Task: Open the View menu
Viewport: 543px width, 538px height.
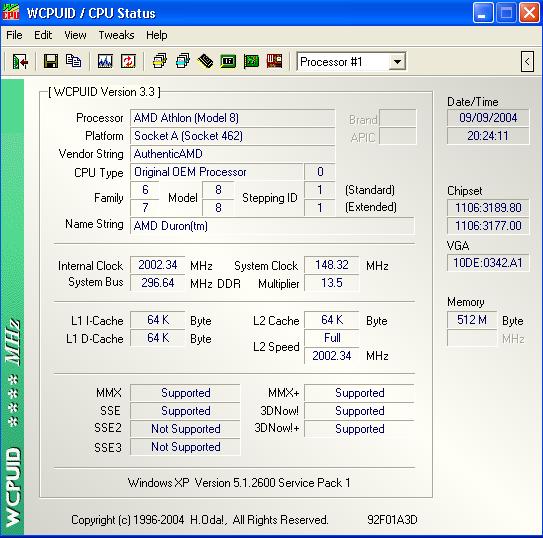Action: tap(75, 35)
